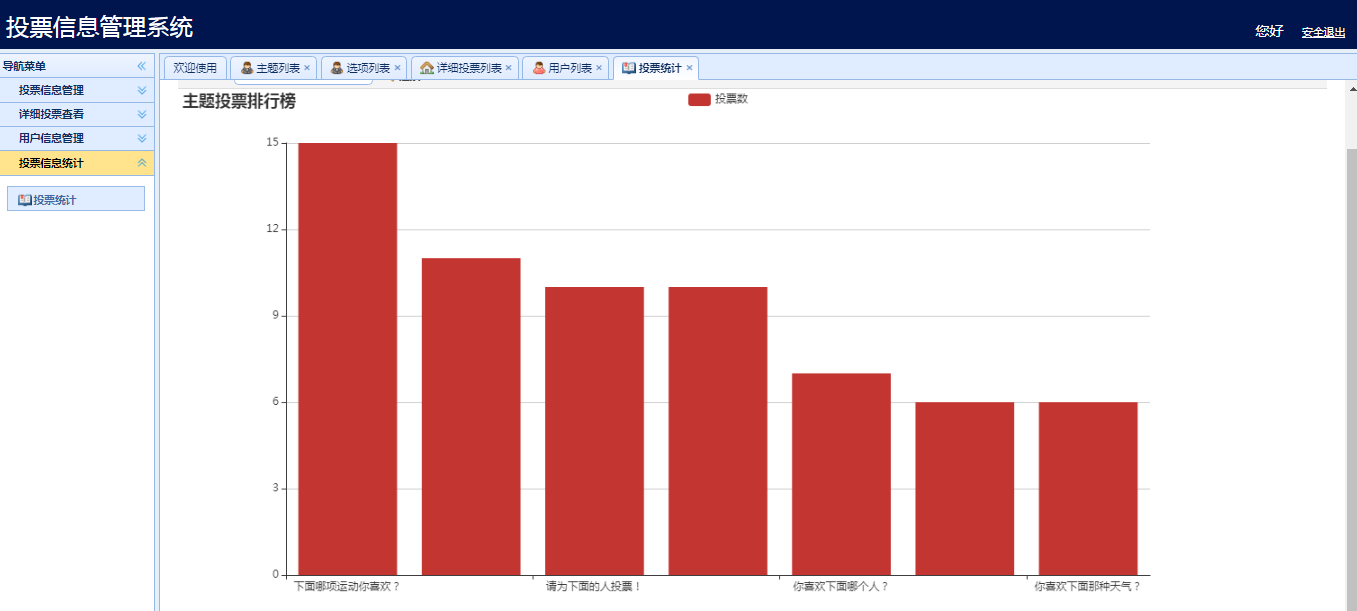Click the 用户列表 tab user icon
1357x611 pixels.
pyautogui.click(x=538, y=68)
